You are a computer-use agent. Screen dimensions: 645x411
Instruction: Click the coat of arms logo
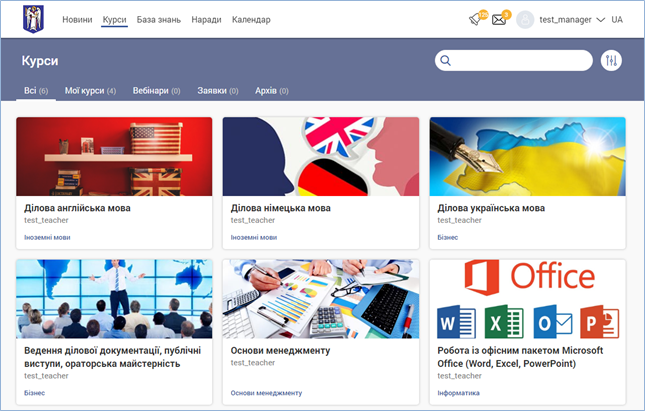pos(35,19)
